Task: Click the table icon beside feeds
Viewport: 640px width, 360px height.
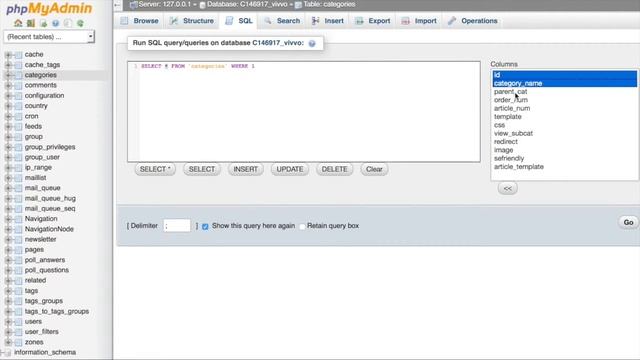Action: (18, 127)
